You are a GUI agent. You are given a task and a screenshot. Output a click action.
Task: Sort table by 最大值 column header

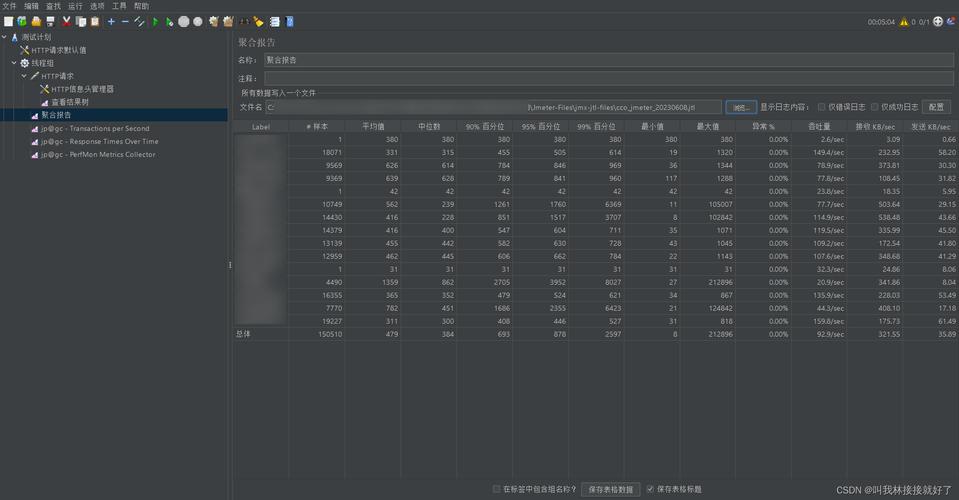click(708, 127)
